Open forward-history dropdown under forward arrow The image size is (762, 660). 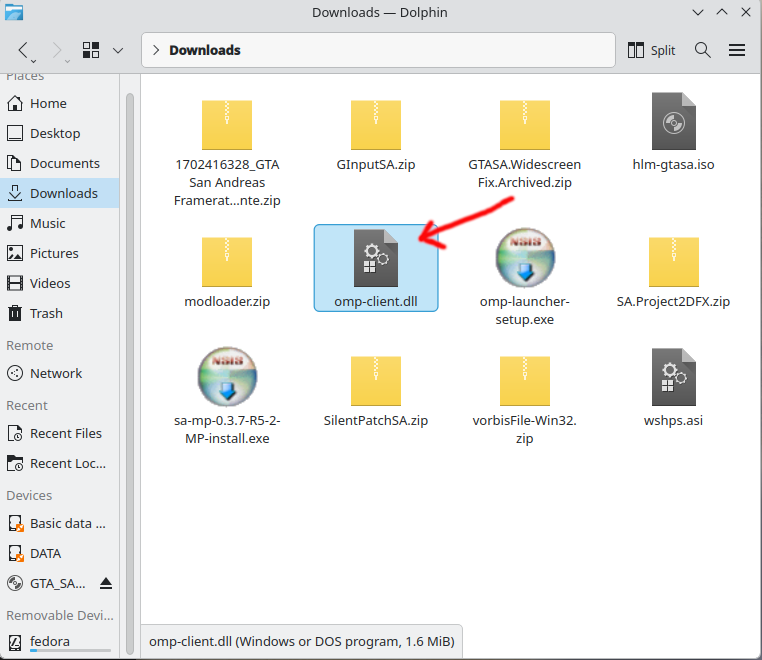[x=67, y=61]
